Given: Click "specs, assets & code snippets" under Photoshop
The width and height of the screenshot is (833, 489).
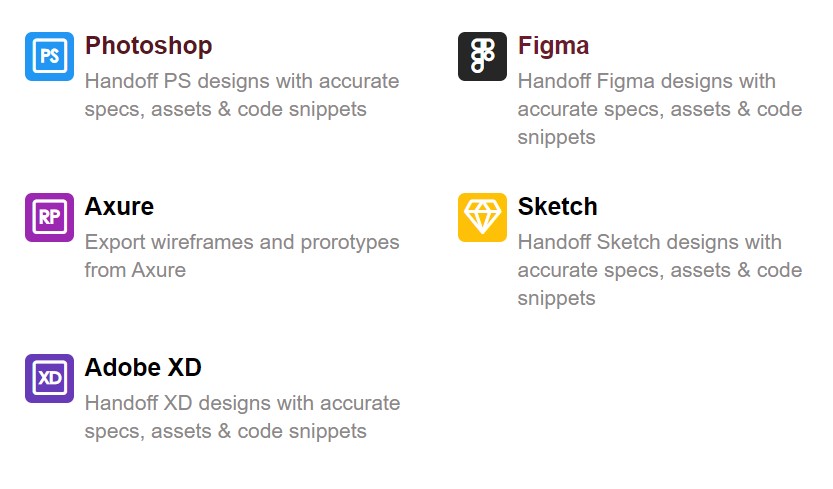Looking at the screenshot, I should 225,109.
